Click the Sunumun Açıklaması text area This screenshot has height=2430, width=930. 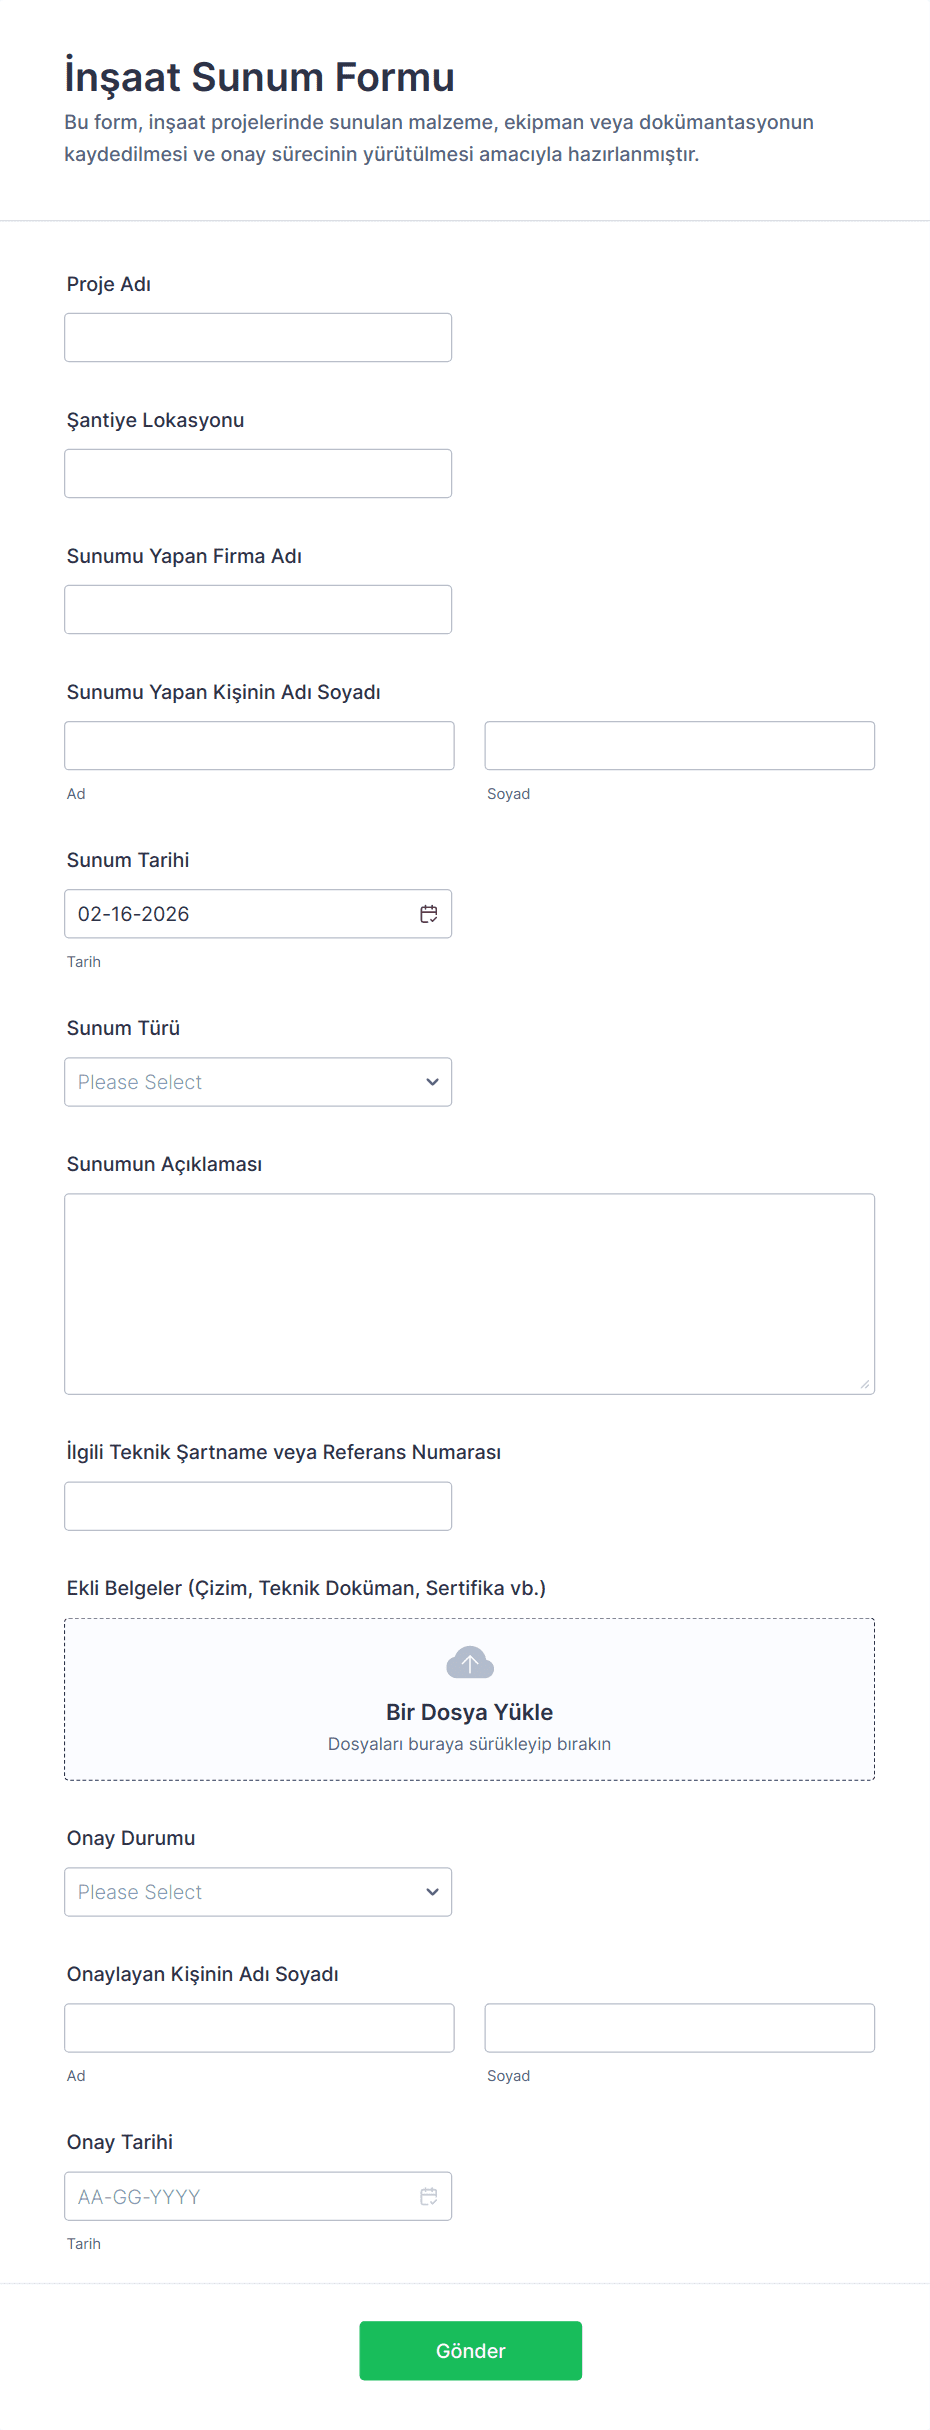pos(470,1294)
